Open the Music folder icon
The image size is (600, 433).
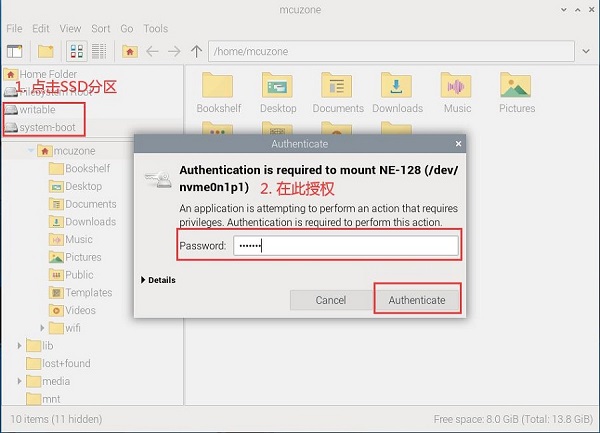(457, 93)
